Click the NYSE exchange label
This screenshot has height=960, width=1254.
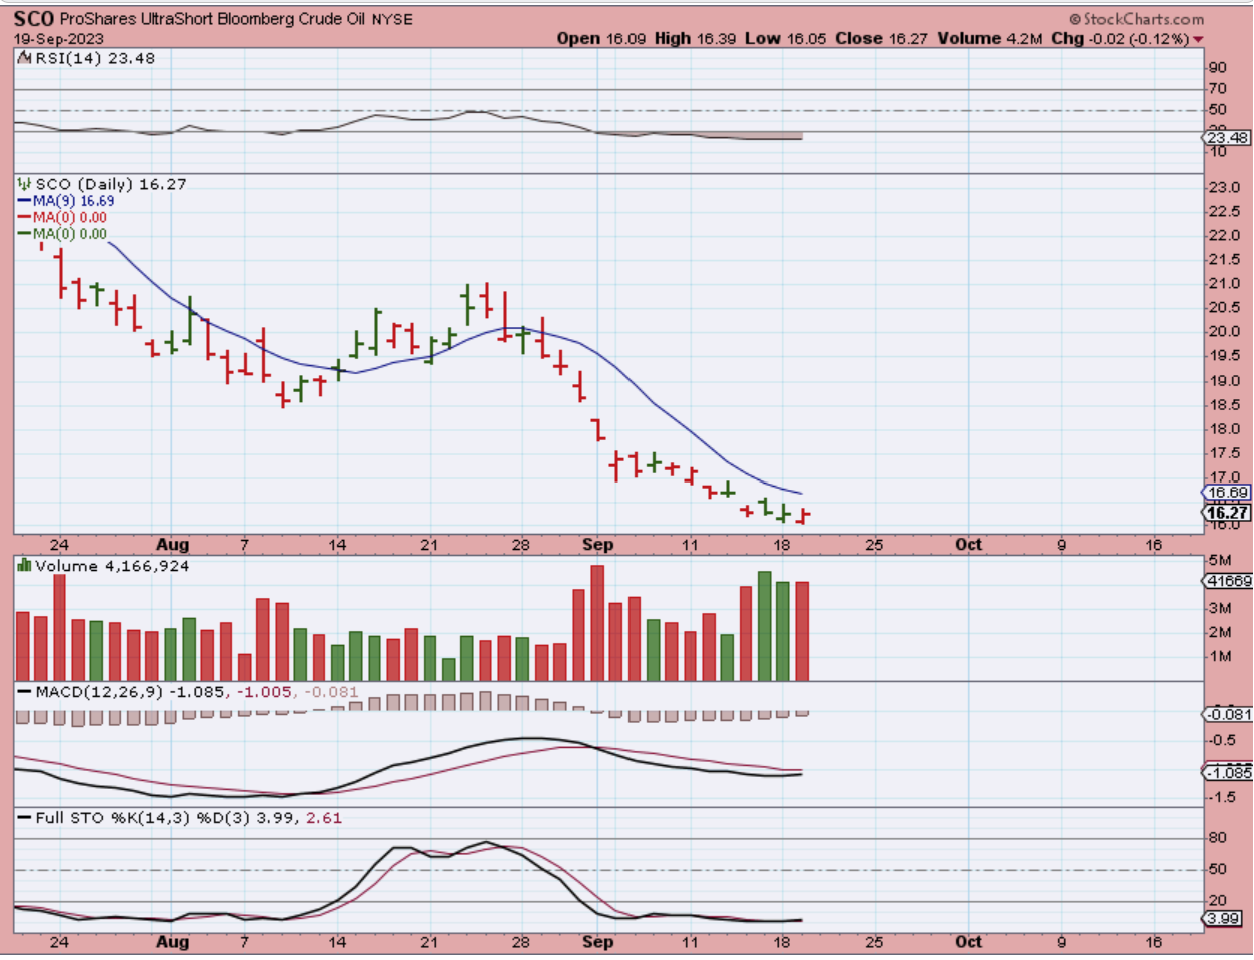pos(392,19)
